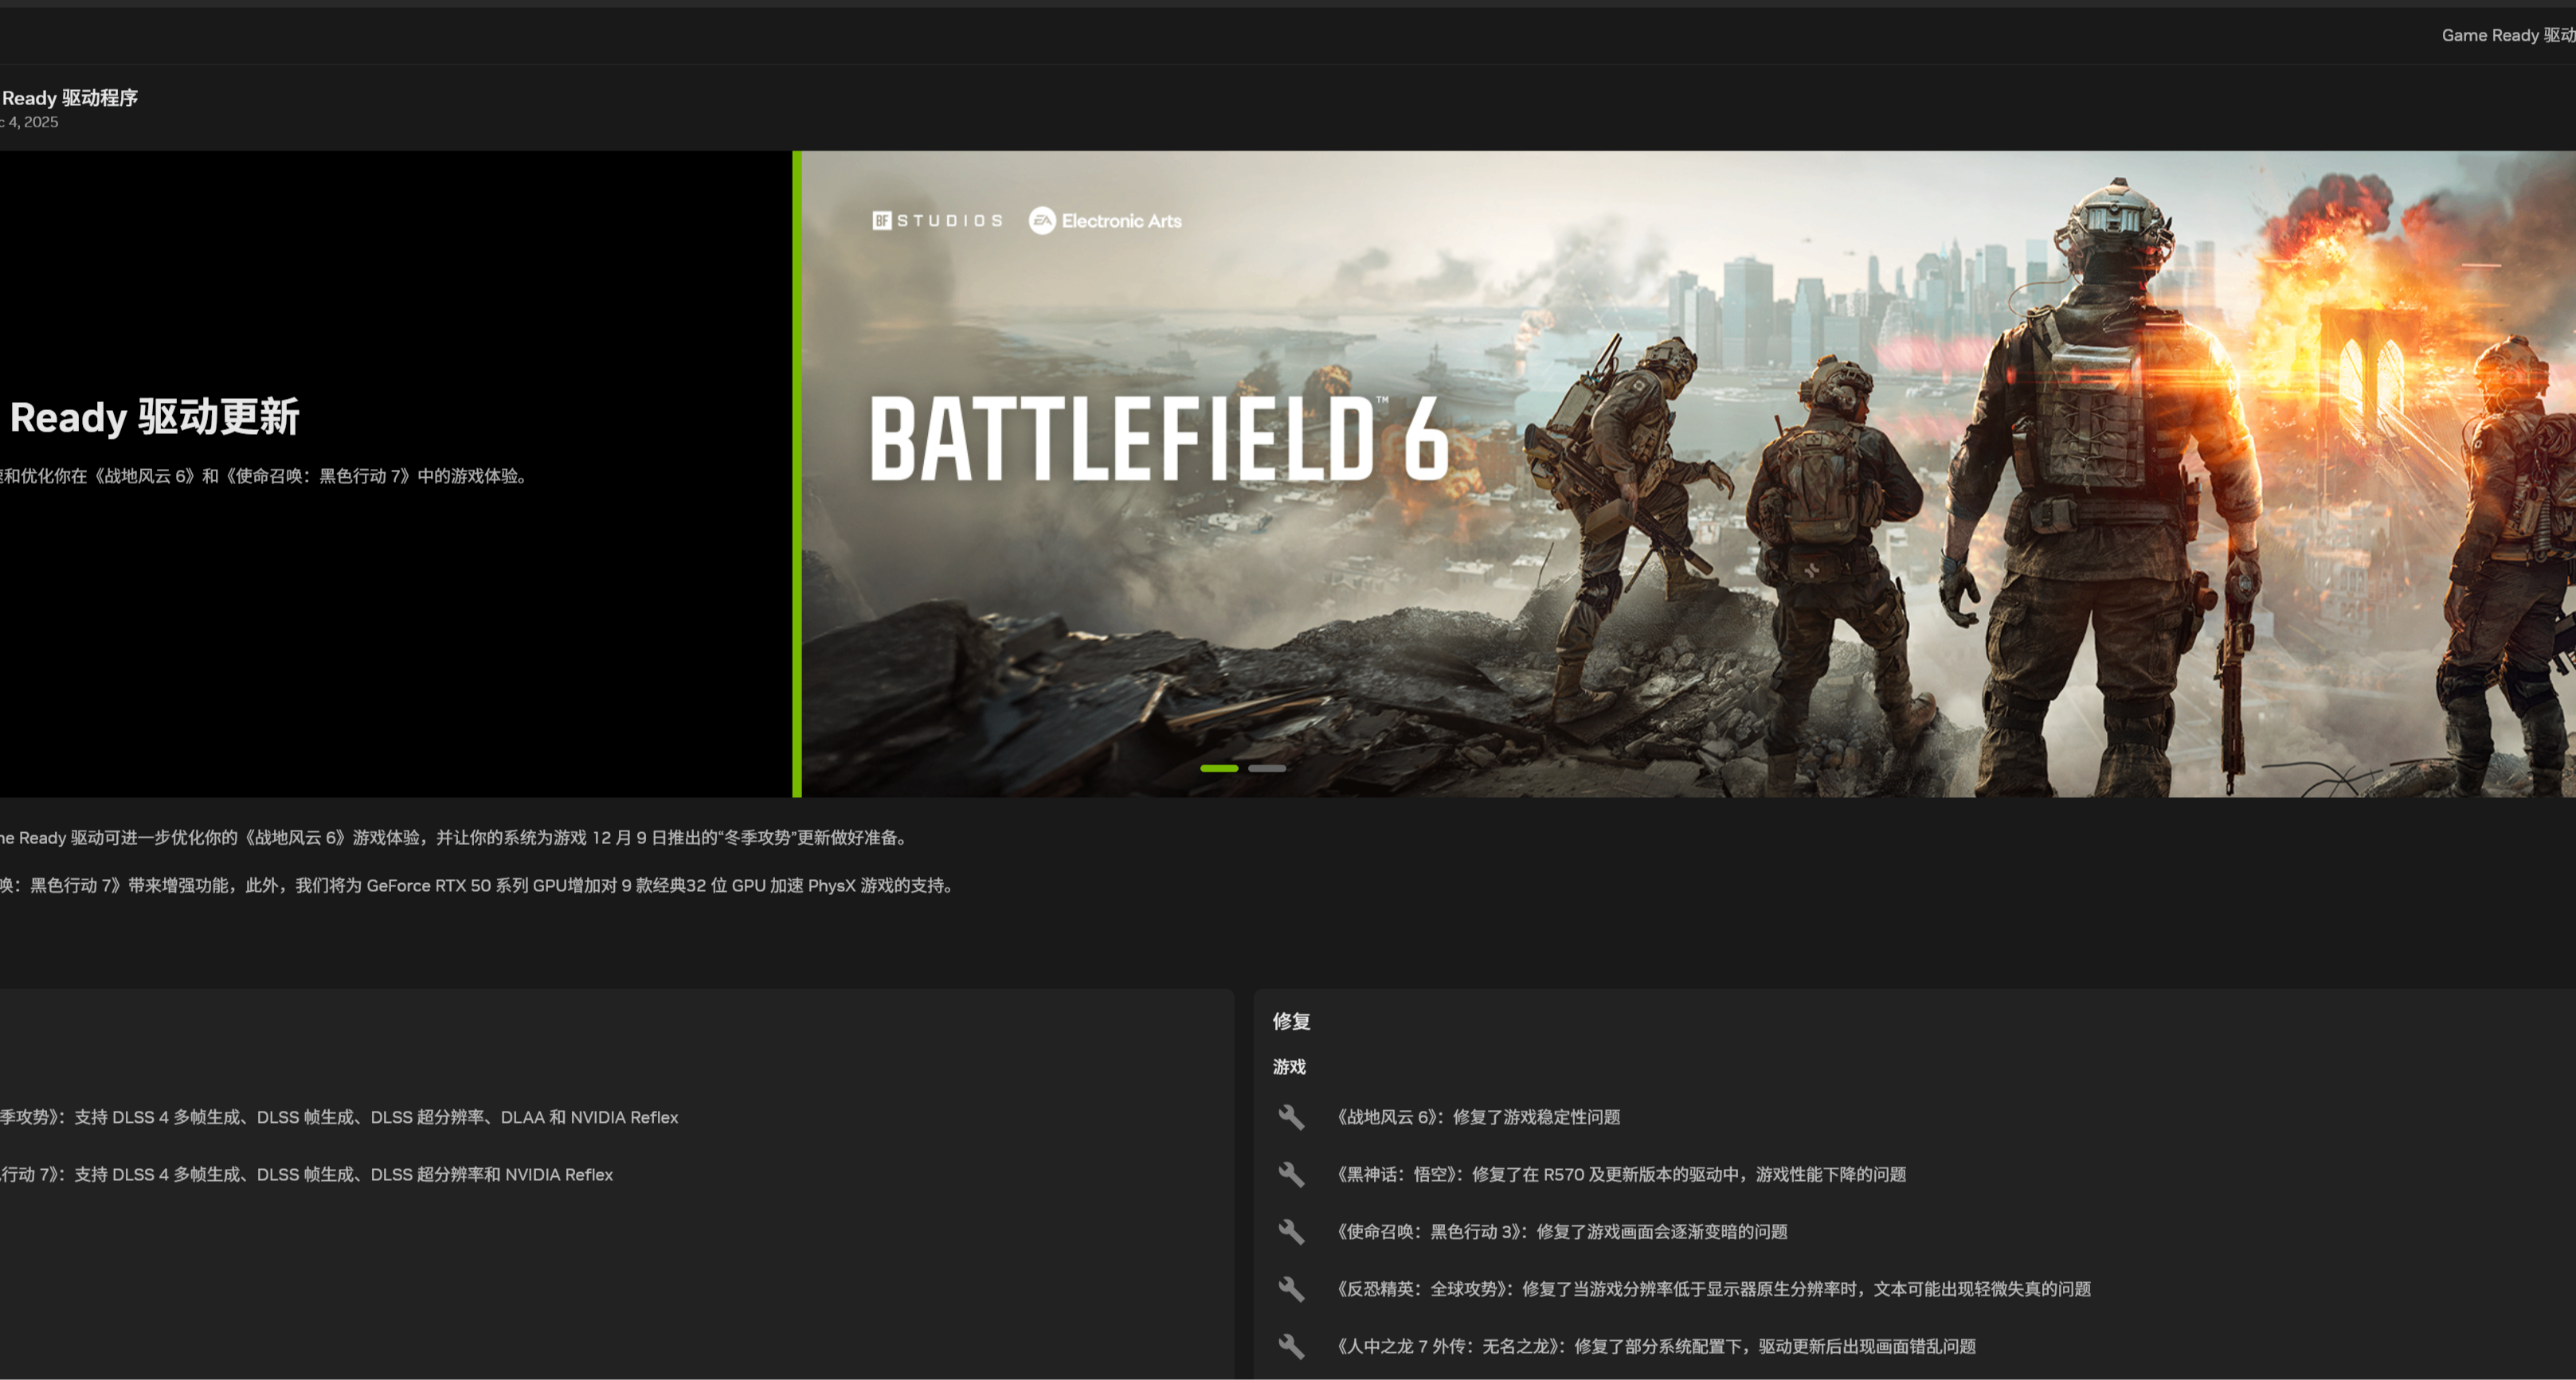
Task: Click the 游戏 subsection heading under 修复
Action: (x=1289, y=1067)
